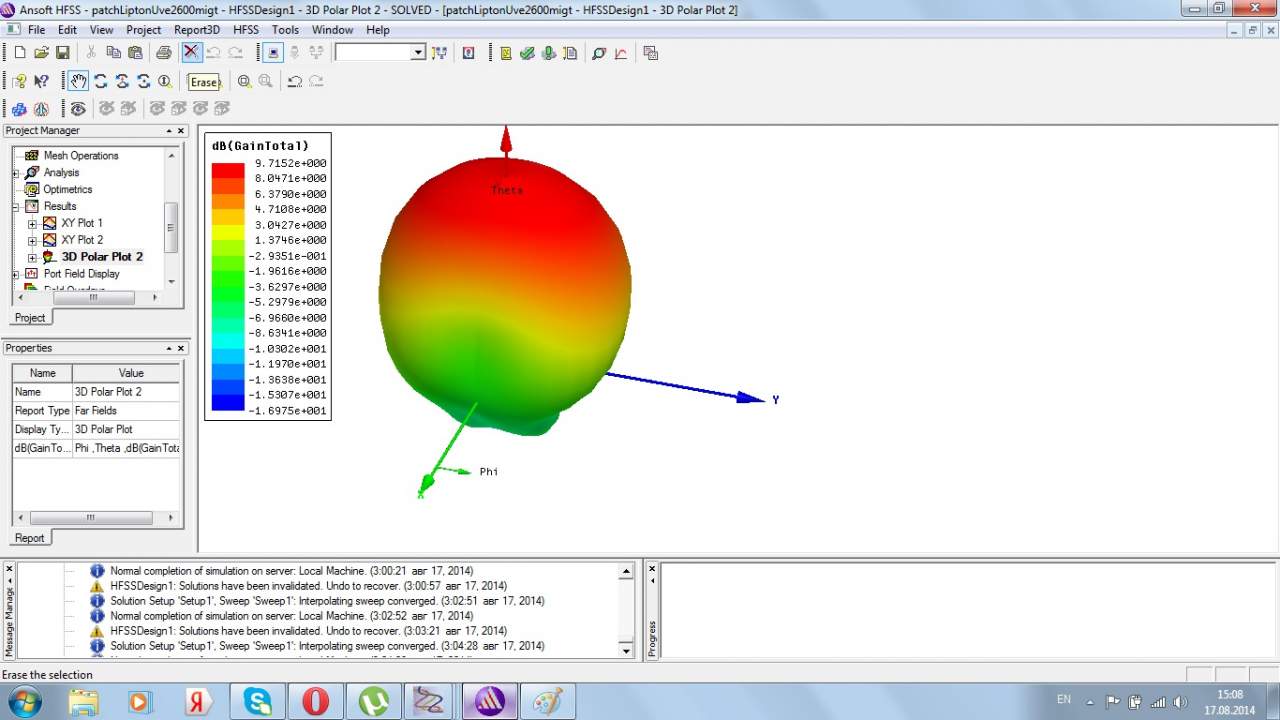Select the Pan hand tool

pyautogui.click(x=78, y=81)
